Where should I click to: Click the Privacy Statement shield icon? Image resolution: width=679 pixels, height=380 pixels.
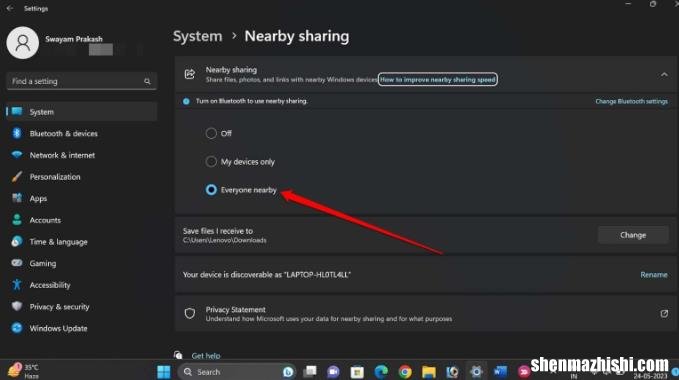click(190, 313)
